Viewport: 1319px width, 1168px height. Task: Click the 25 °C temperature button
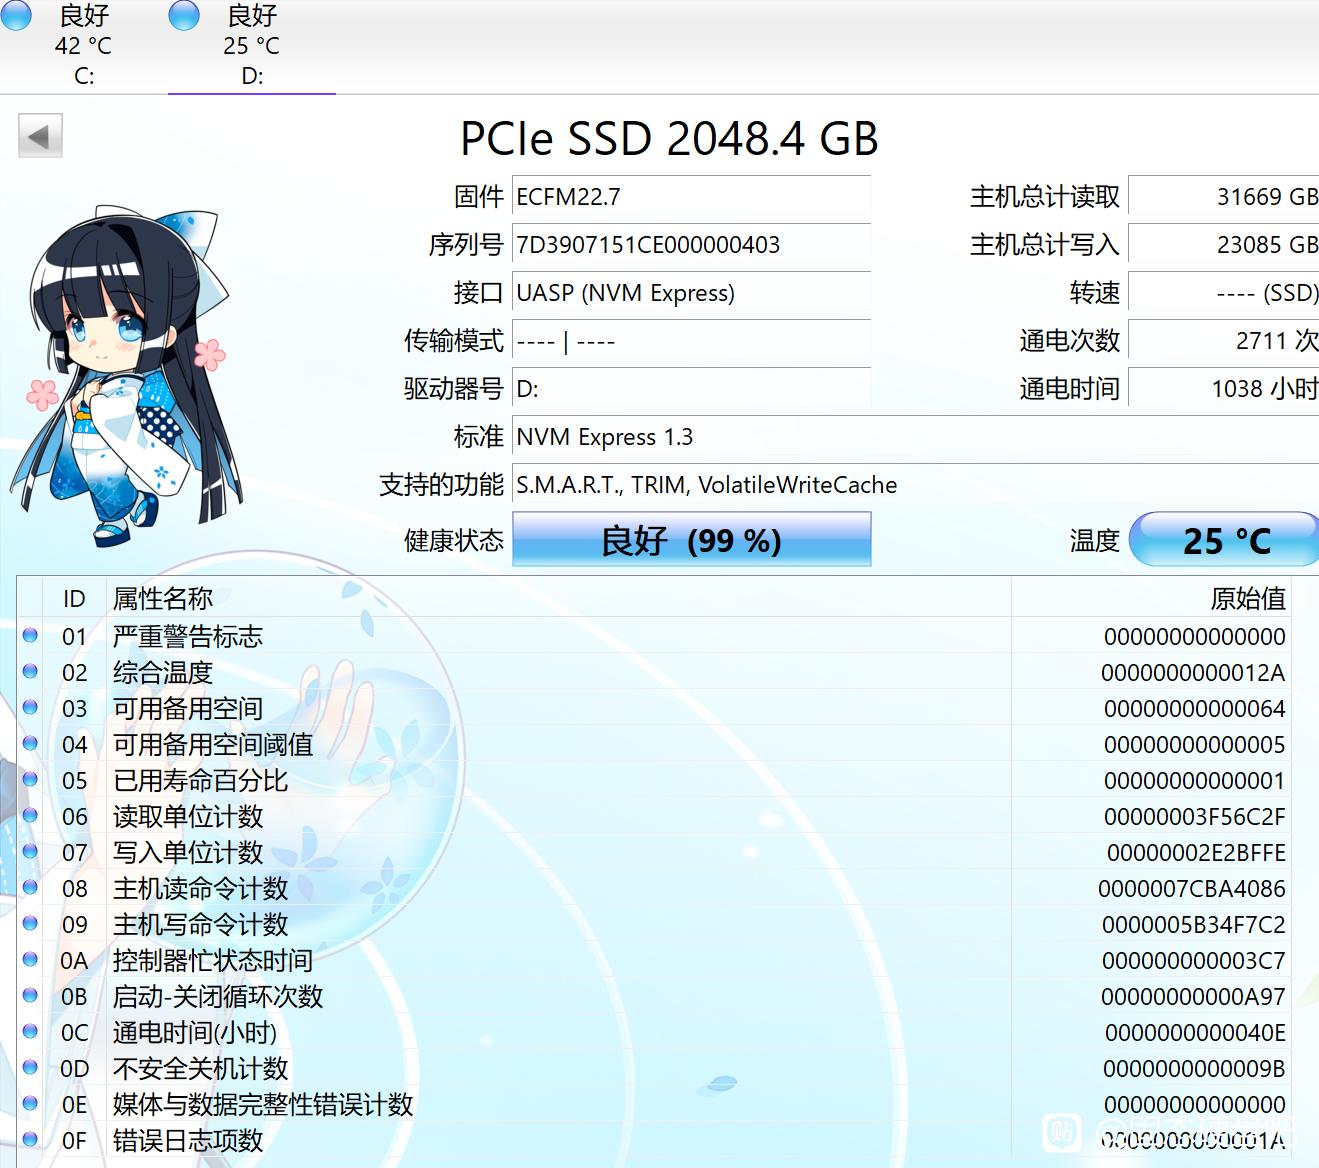[1225, 539]
